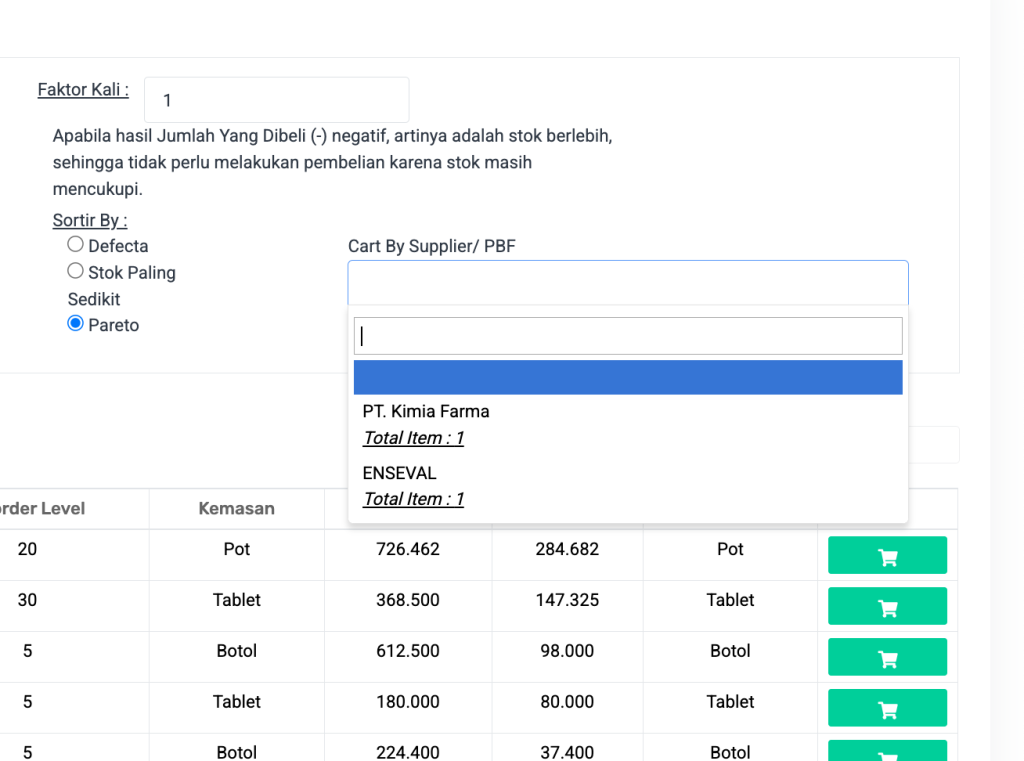Click Total Item under ENSEVAL
Image resolution: width=1024 pixels, height=761 pixels.
[x=413, y=499]
